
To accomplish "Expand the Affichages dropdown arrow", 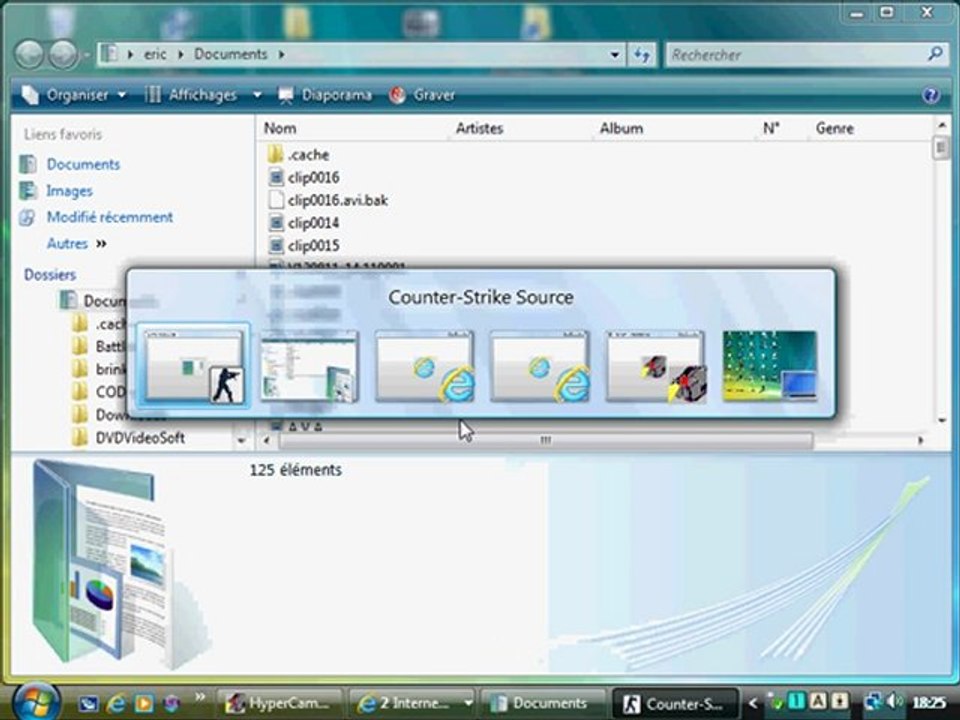I will click(x=257, y=95).
